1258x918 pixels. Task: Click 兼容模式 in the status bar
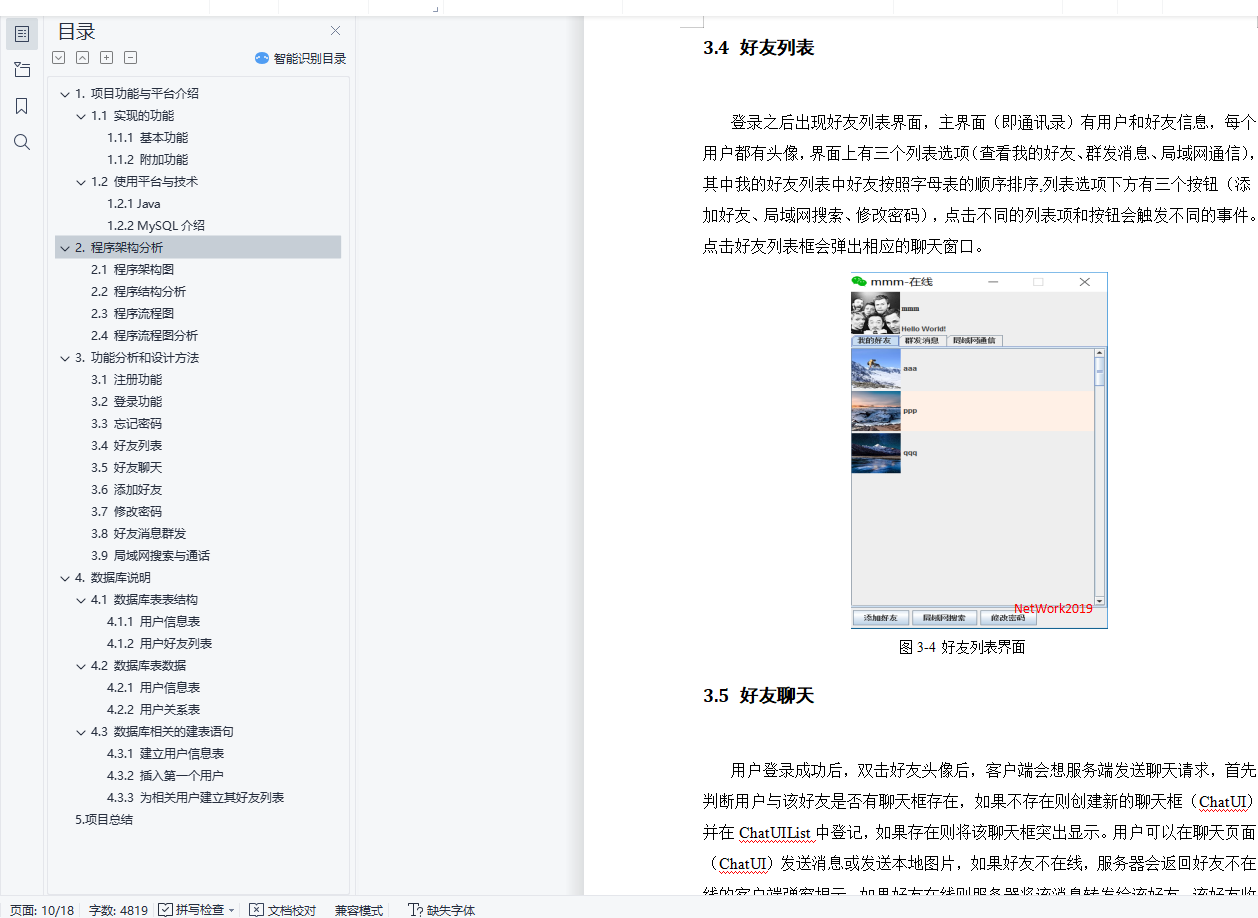tap(359, 910)
